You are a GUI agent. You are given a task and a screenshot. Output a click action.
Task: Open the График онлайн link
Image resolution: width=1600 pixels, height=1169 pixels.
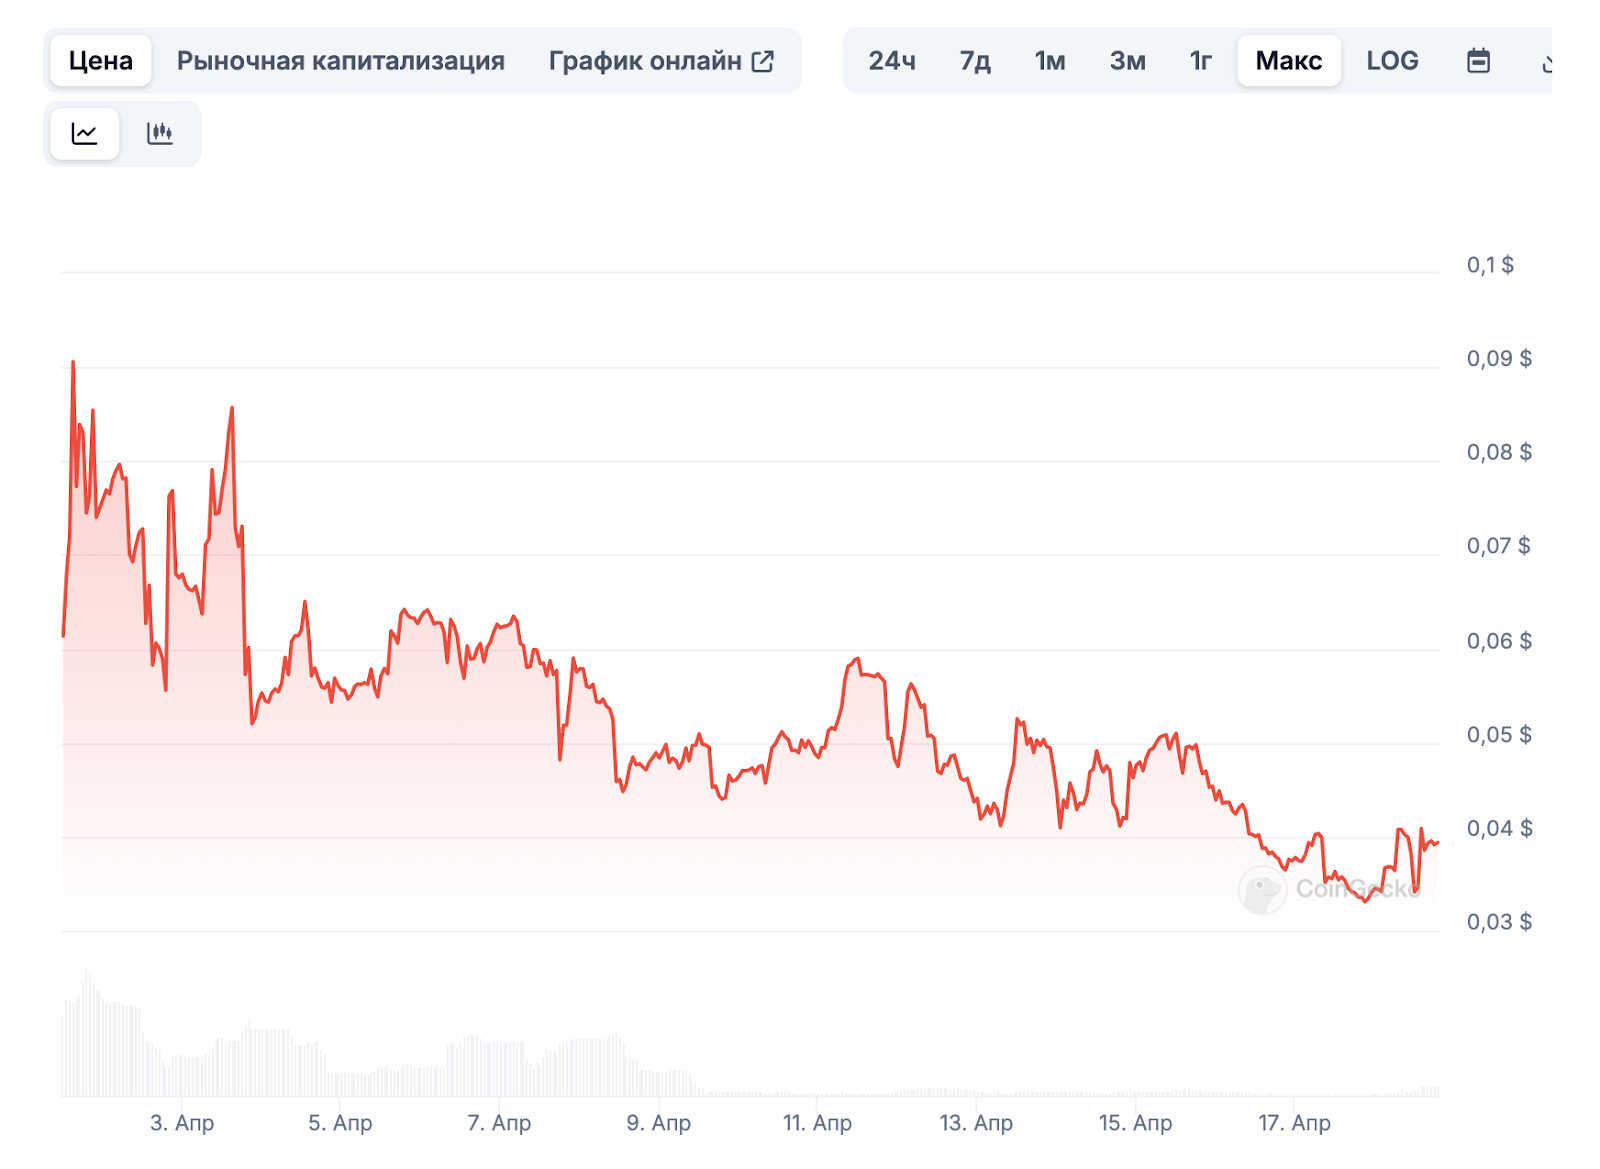[661, 61]
